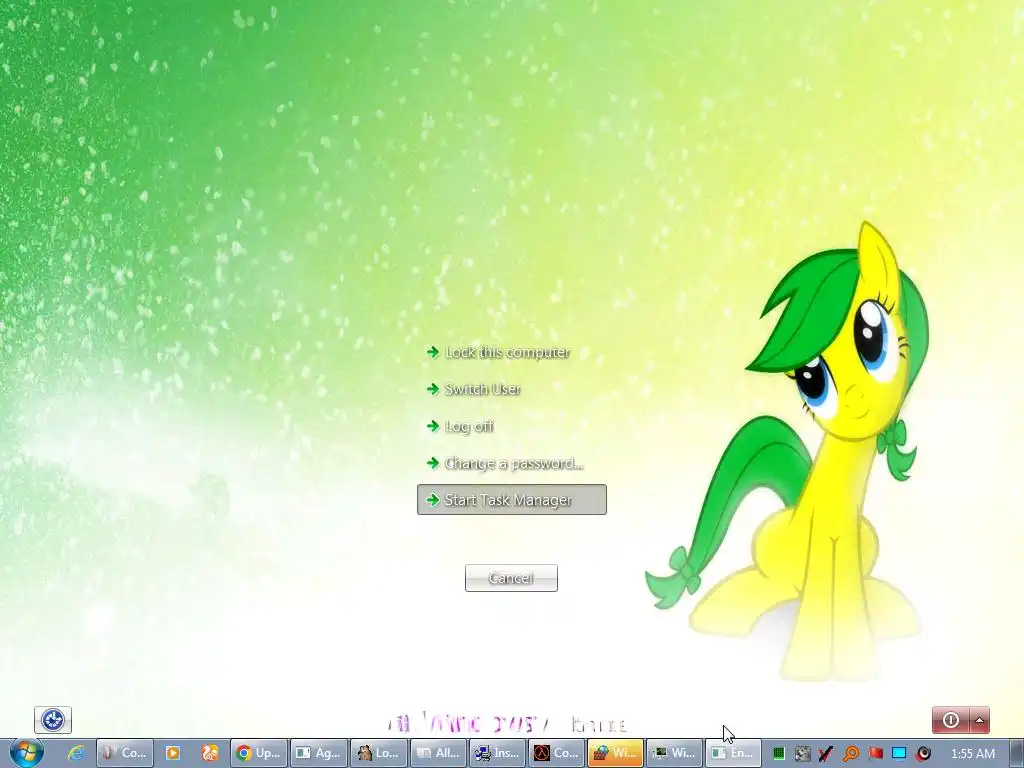Launch Internet Explorer from taskbar
This screenshot has height=768, width=1024.
pyautogui.click(x=76, y=753)
